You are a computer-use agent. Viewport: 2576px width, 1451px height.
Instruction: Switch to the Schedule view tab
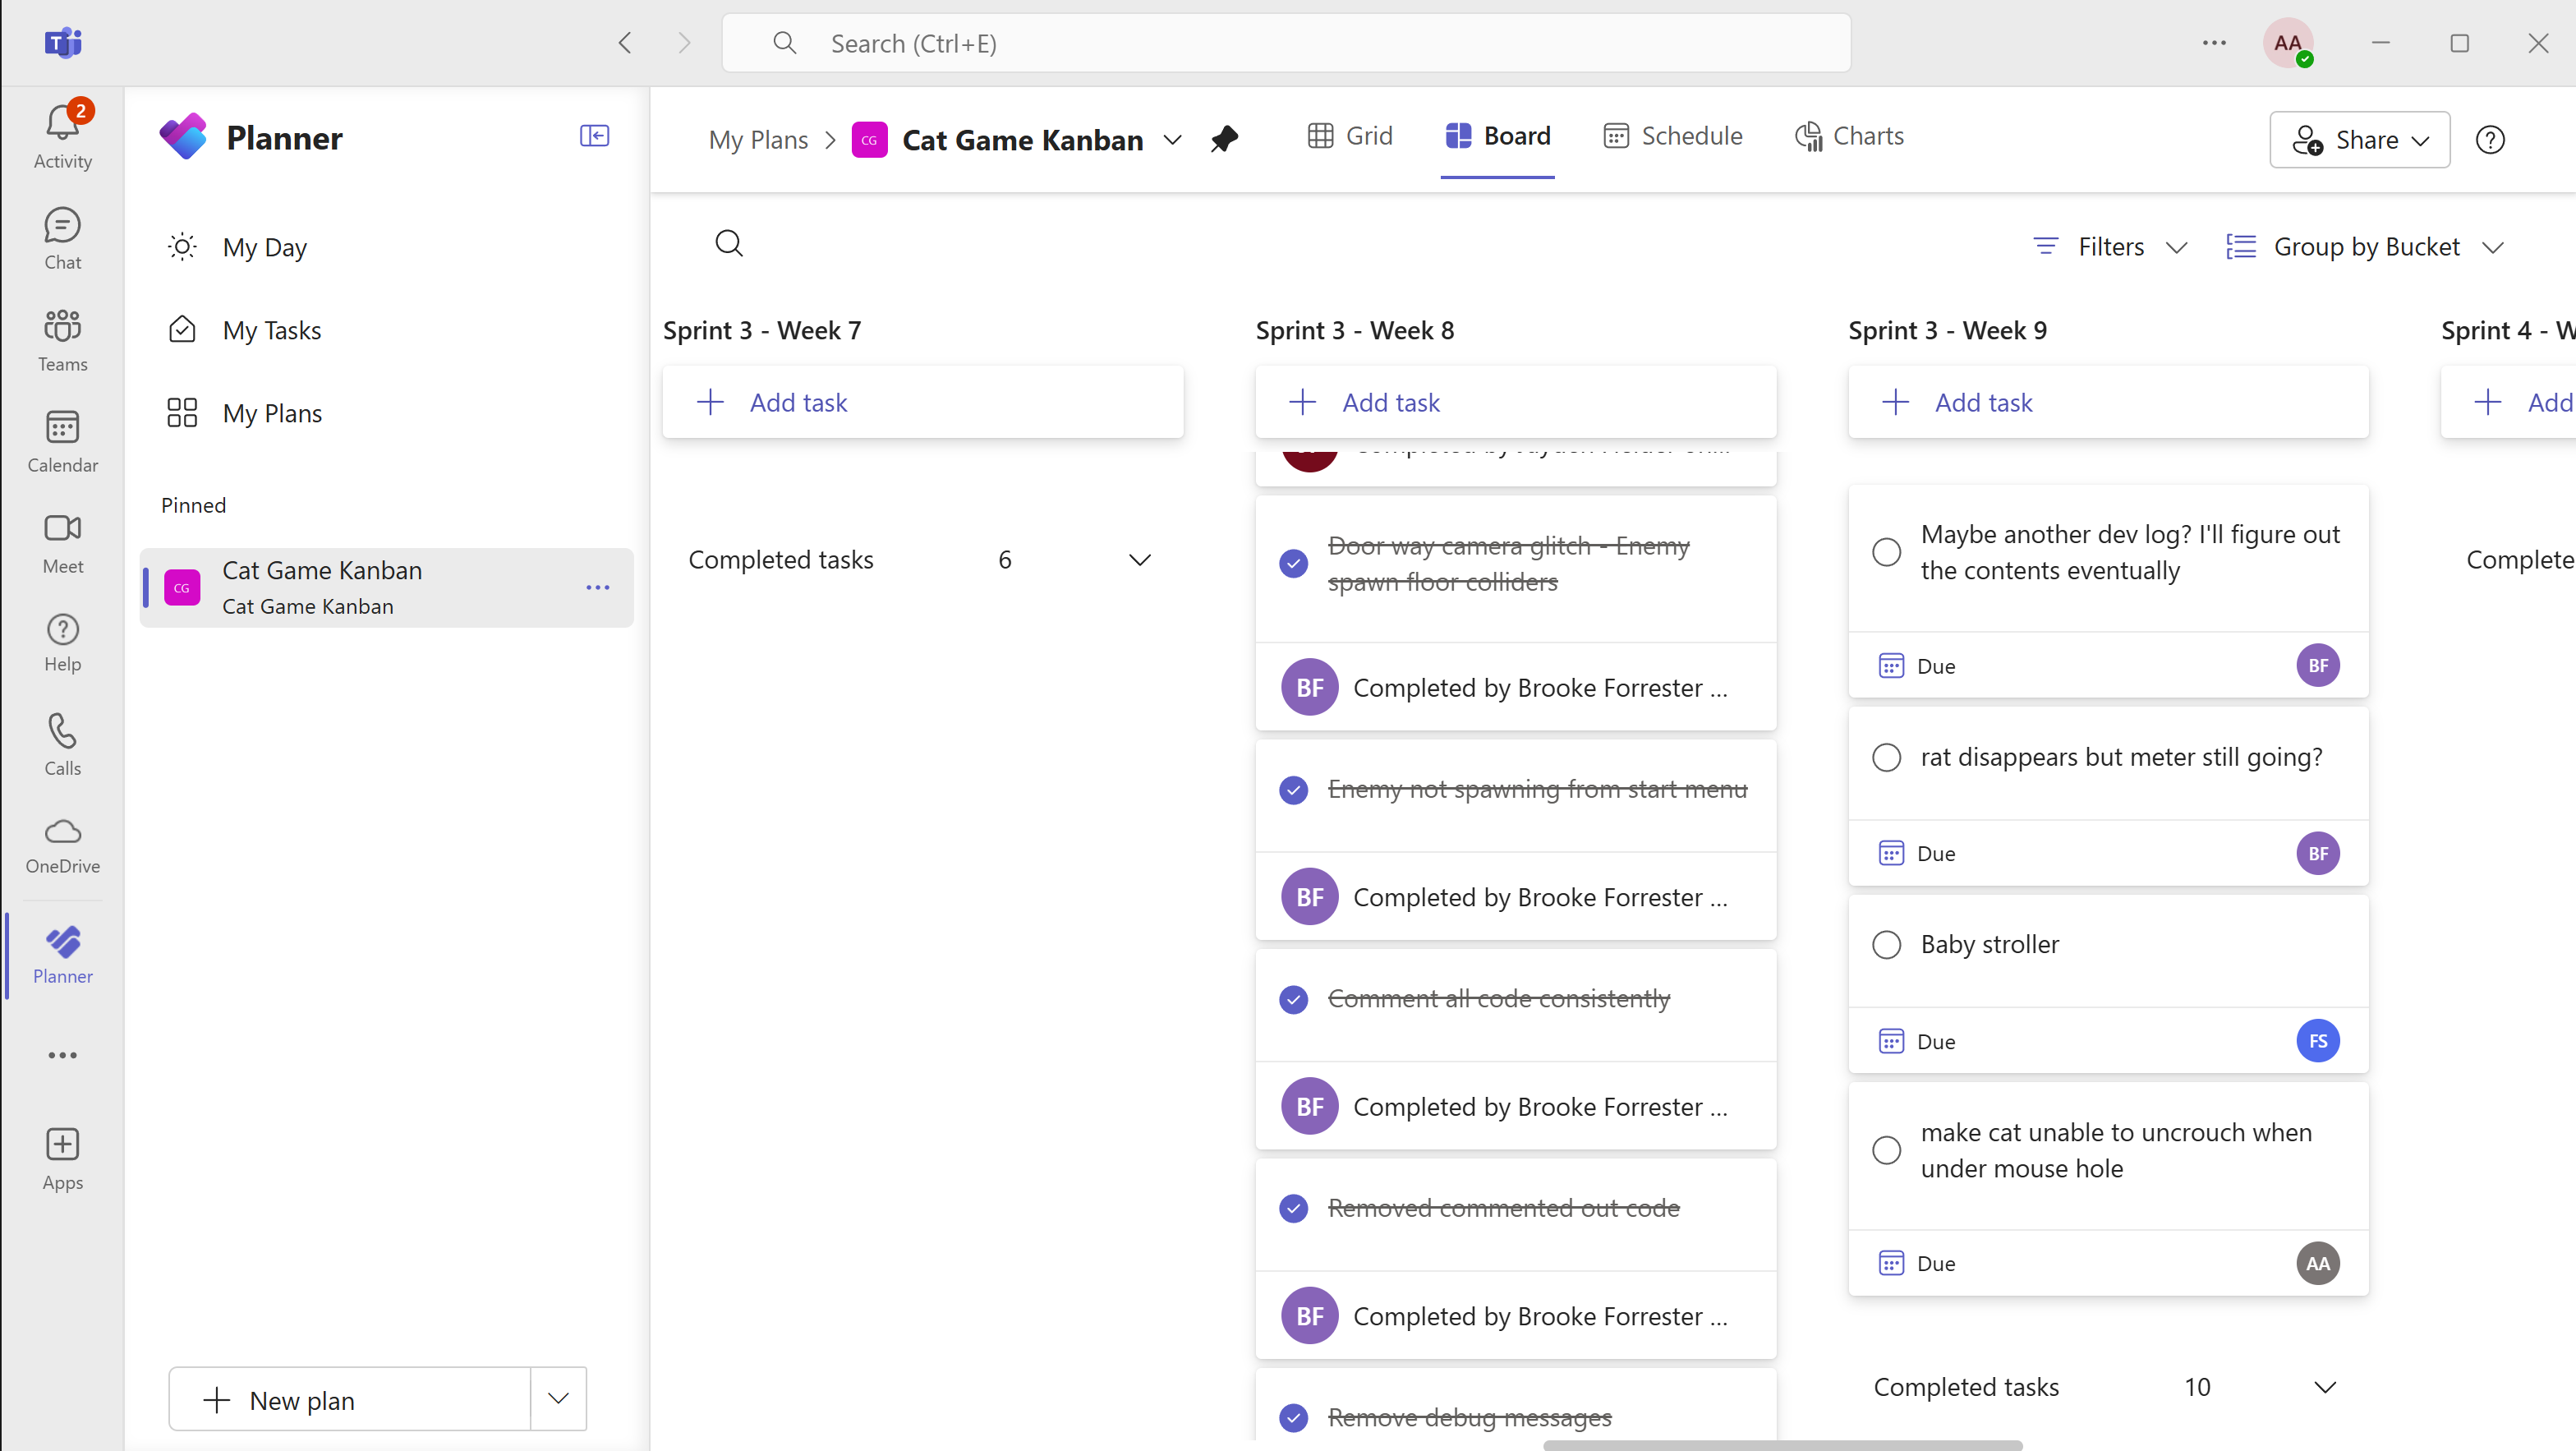1673,136
